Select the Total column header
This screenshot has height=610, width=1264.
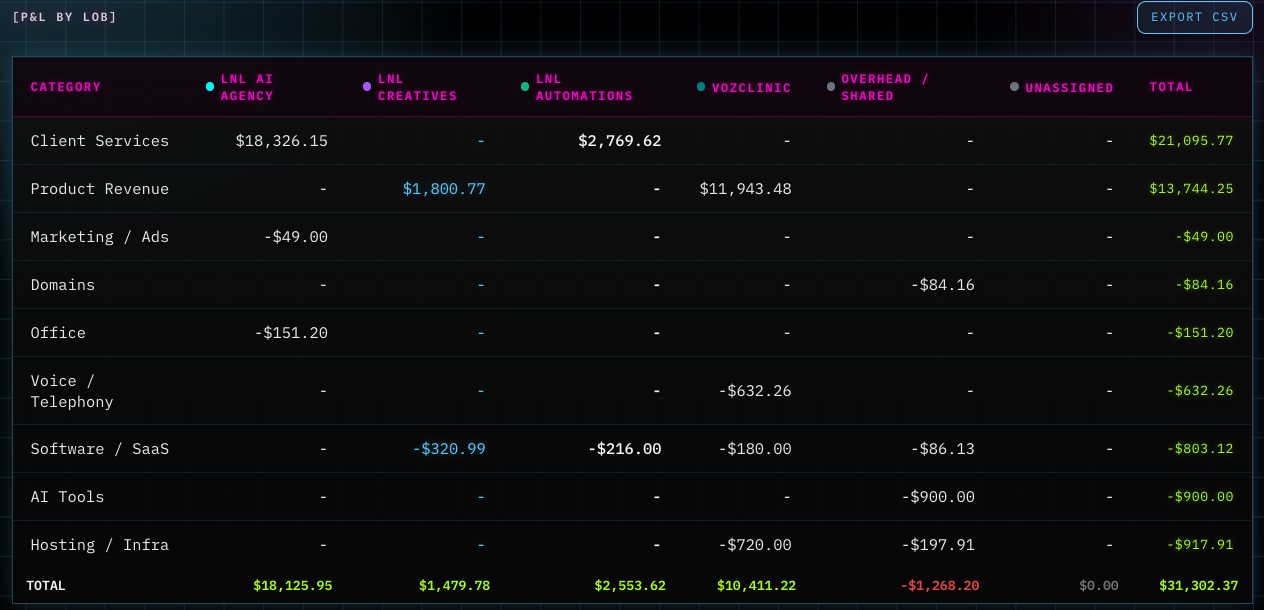tap(1171, 87)
